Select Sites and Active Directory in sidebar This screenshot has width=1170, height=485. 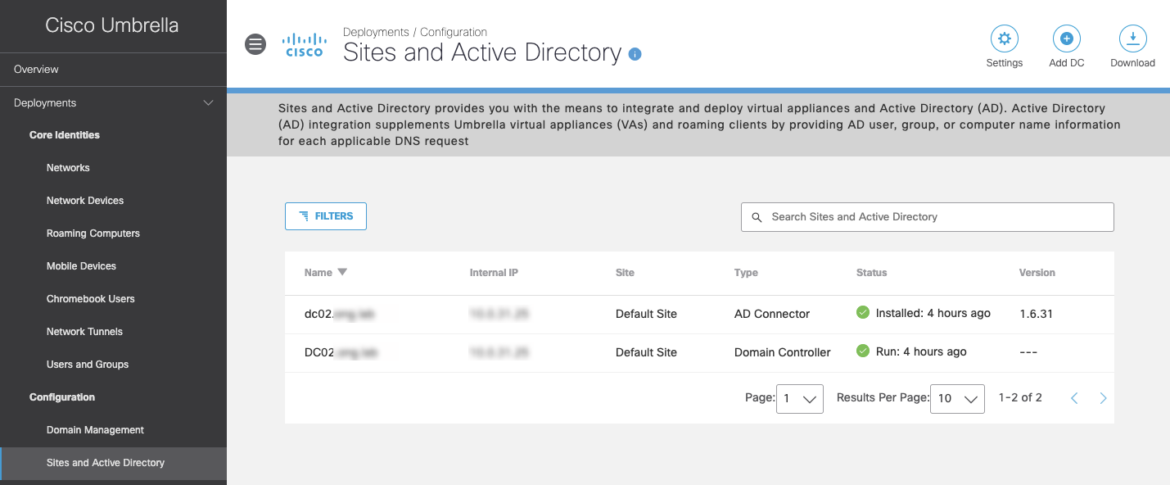[113, 463]
